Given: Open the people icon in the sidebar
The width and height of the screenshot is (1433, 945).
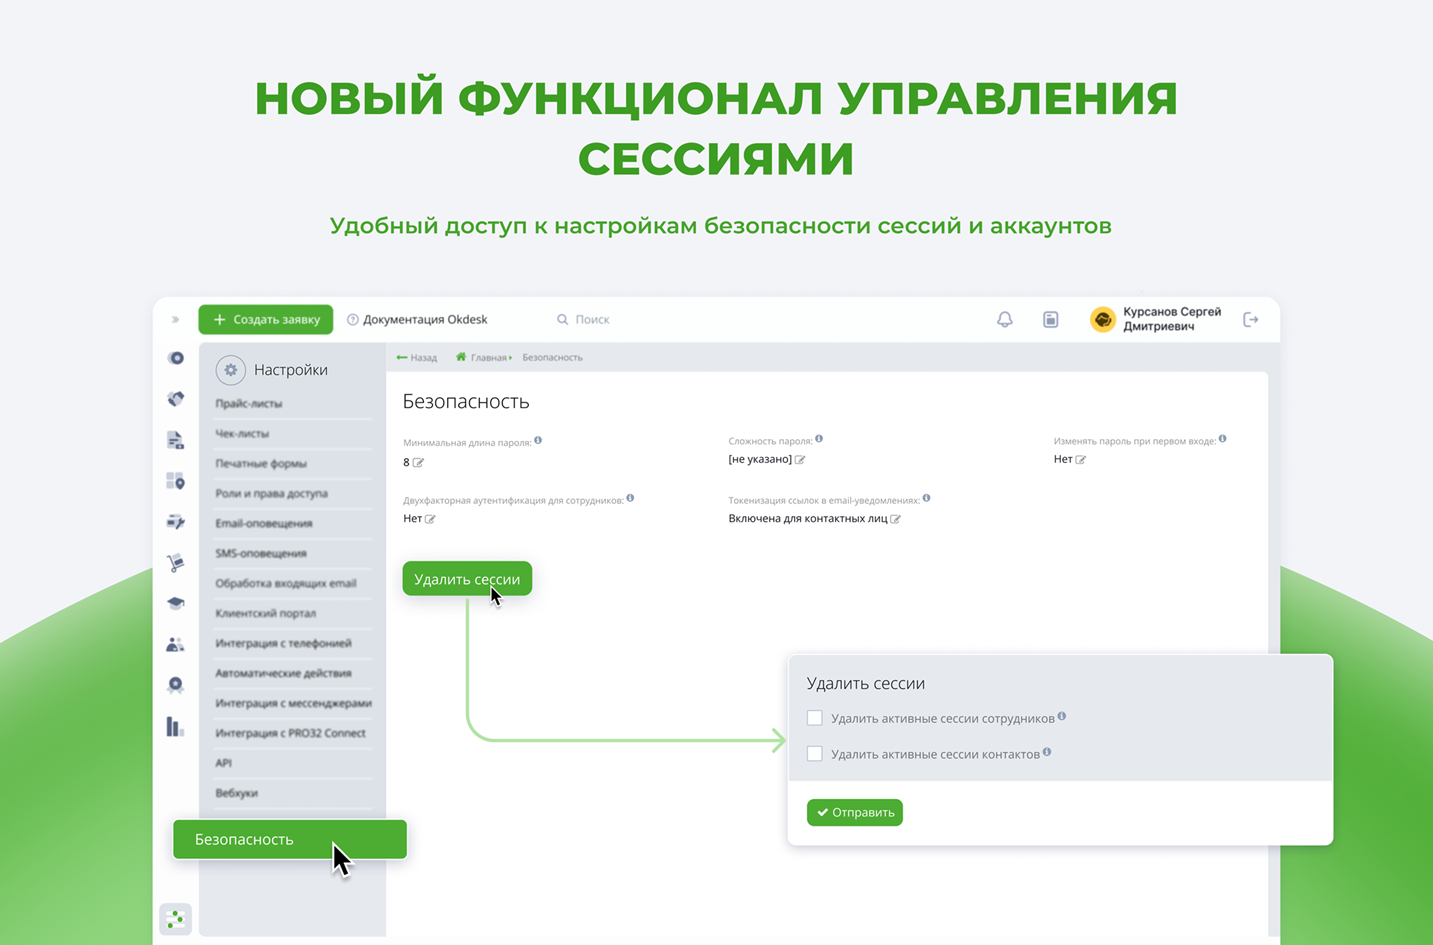Looking at the screenshot, I should point(176,645).
